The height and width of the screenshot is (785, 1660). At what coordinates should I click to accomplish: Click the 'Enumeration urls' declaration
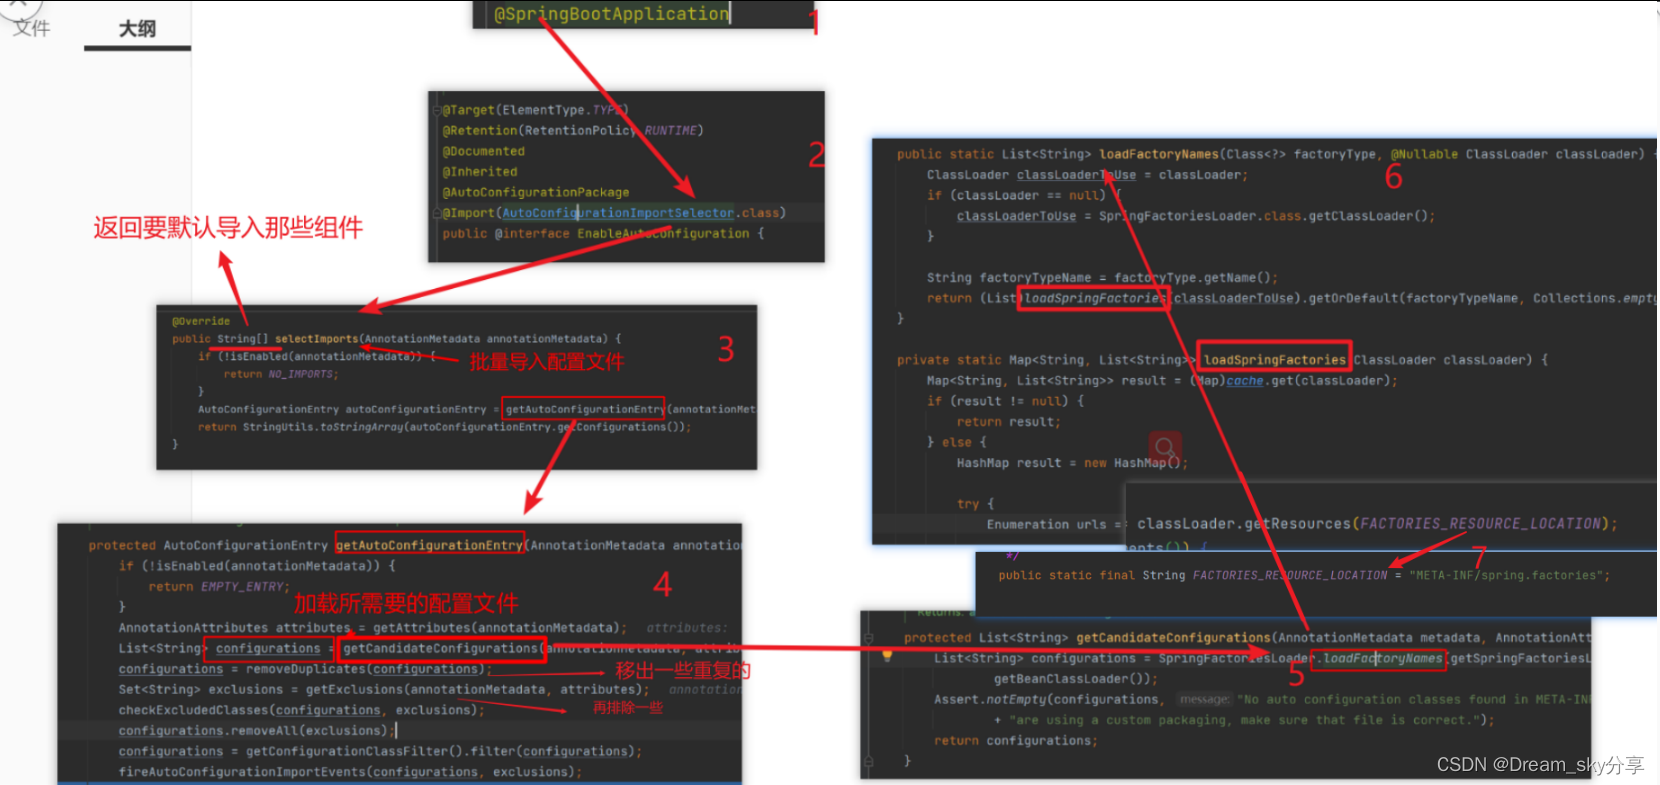1046,525
